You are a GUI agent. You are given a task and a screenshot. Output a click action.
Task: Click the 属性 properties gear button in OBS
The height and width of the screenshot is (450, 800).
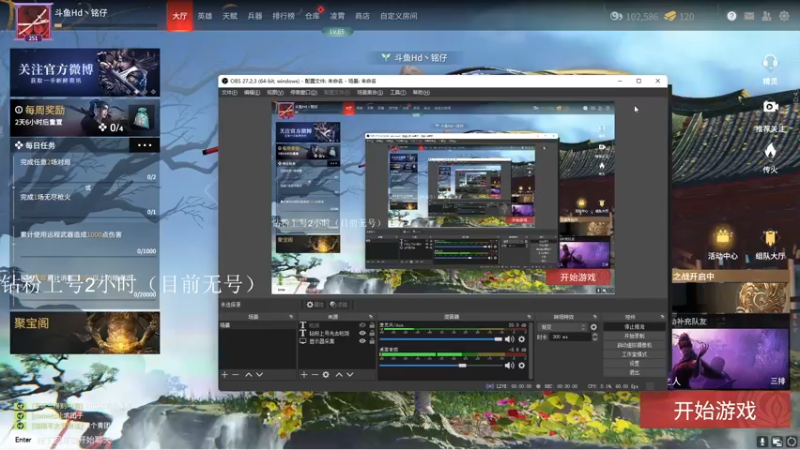[x=315, y=305]
